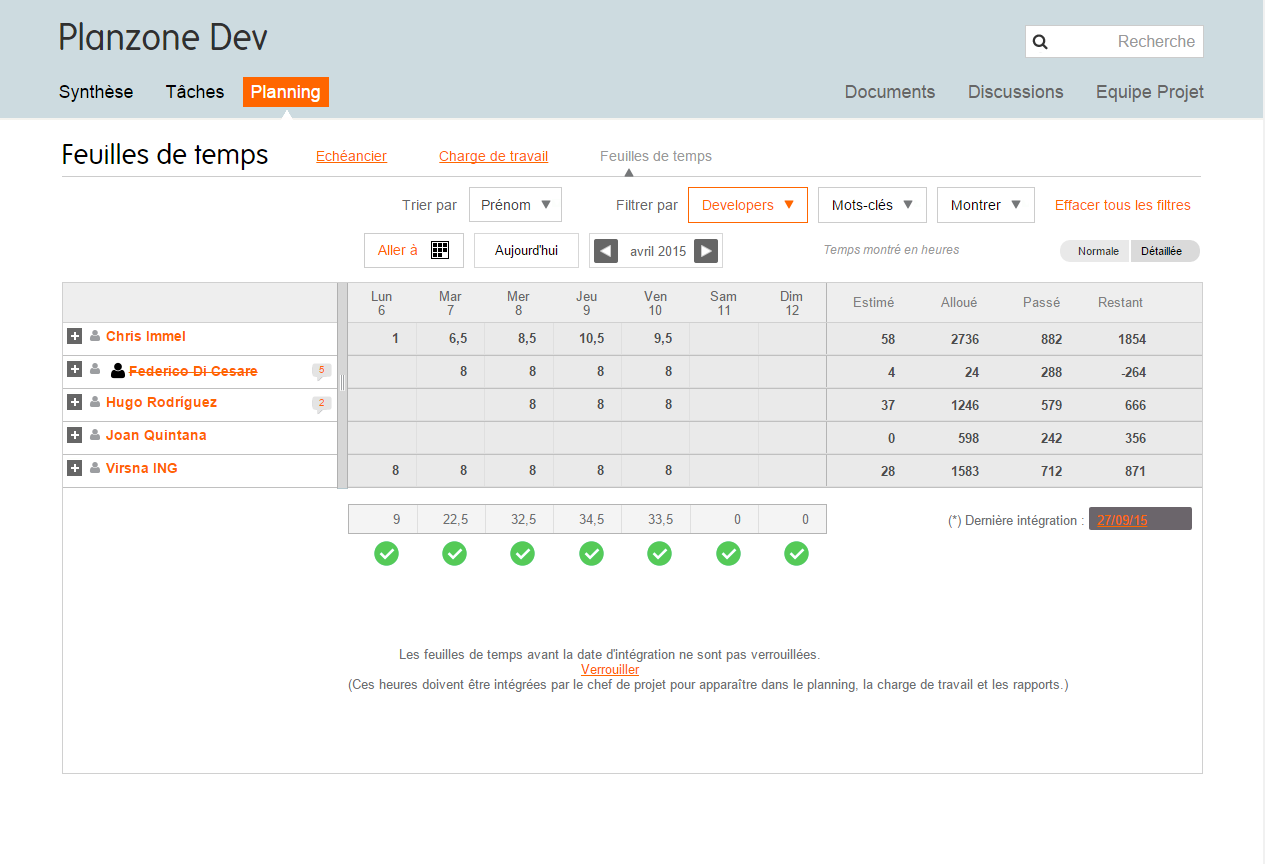Image resolution: width=1265 pixels, height=864 pixels.
Task: Open the Developers filter dropdown
Action: coord(747,205)
